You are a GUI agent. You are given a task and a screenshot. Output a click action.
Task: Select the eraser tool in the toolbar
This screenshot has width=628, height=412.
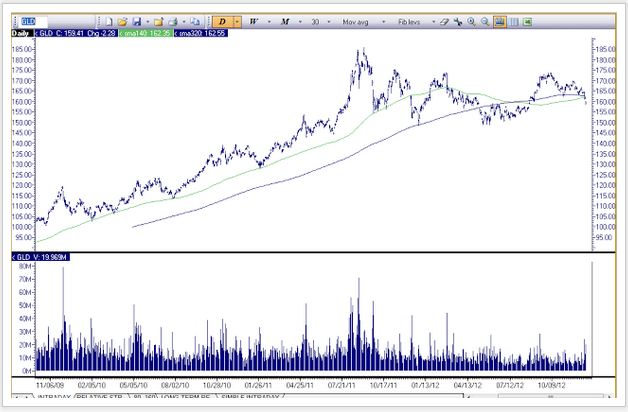point(445,20)
